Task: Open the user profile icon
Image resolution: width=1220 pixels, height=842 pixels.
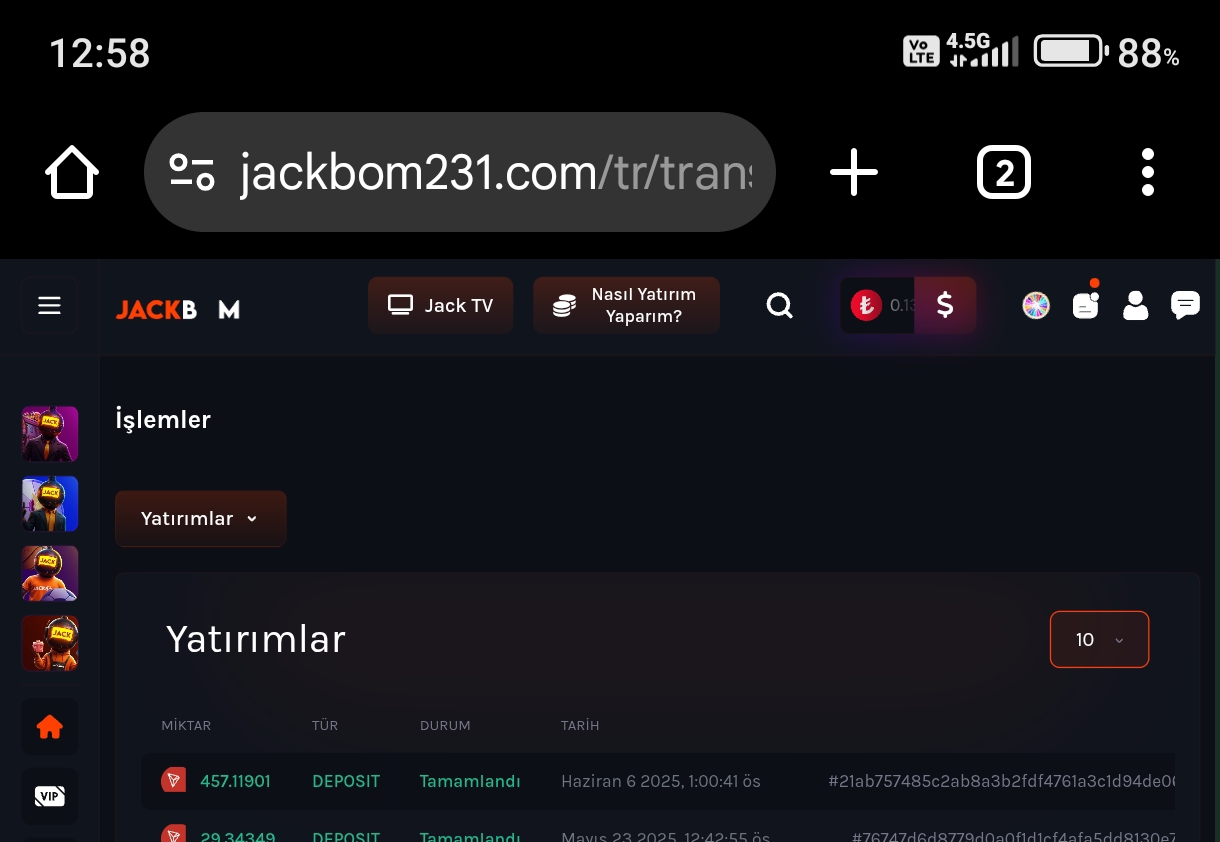Action: [1135, 305]
